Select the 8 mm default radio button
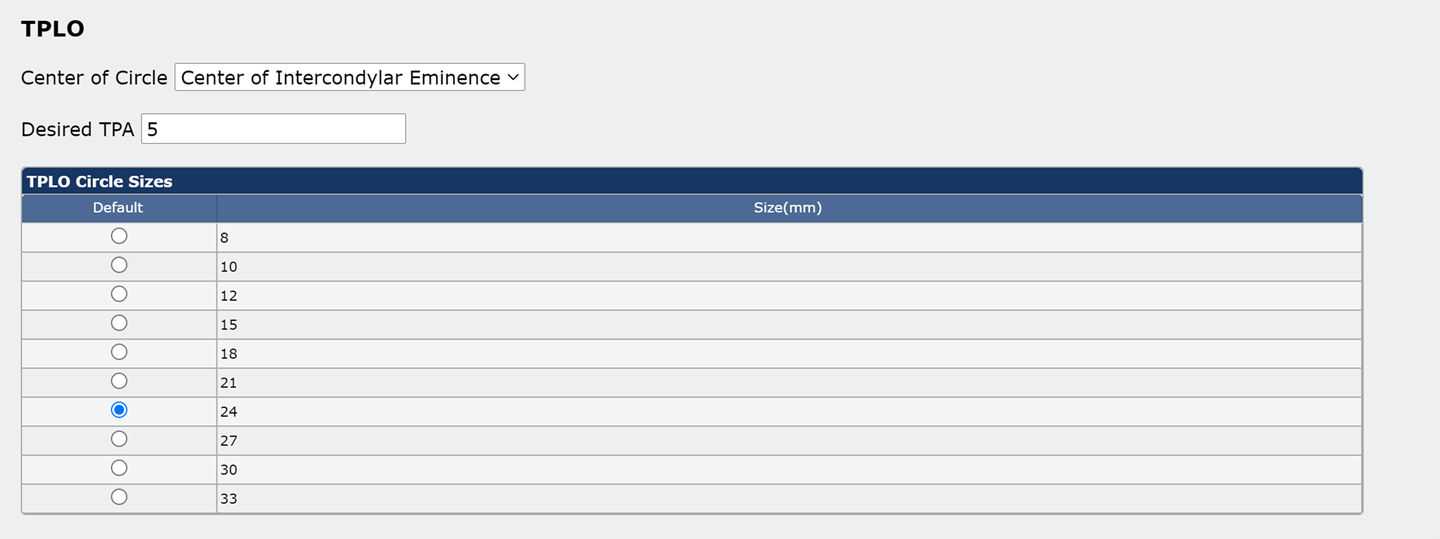This screenshot has width=1440, height=539. coord(119,236)
